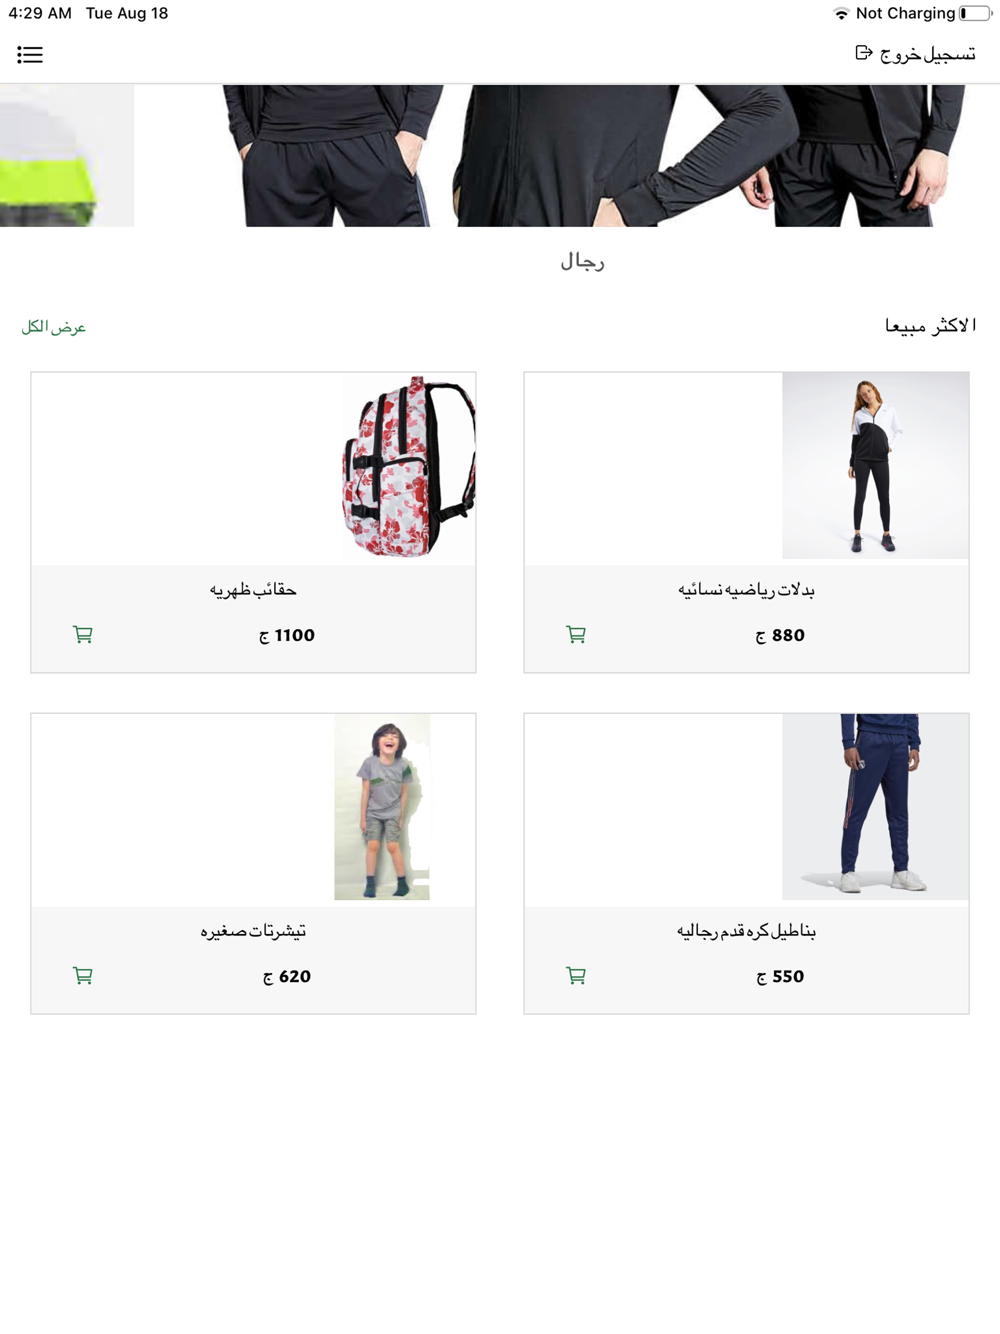Select الاكثر مبيعا best sellers heading
The height and width of the screenshot is (1334, 1000).
click(x=930, y=326)
